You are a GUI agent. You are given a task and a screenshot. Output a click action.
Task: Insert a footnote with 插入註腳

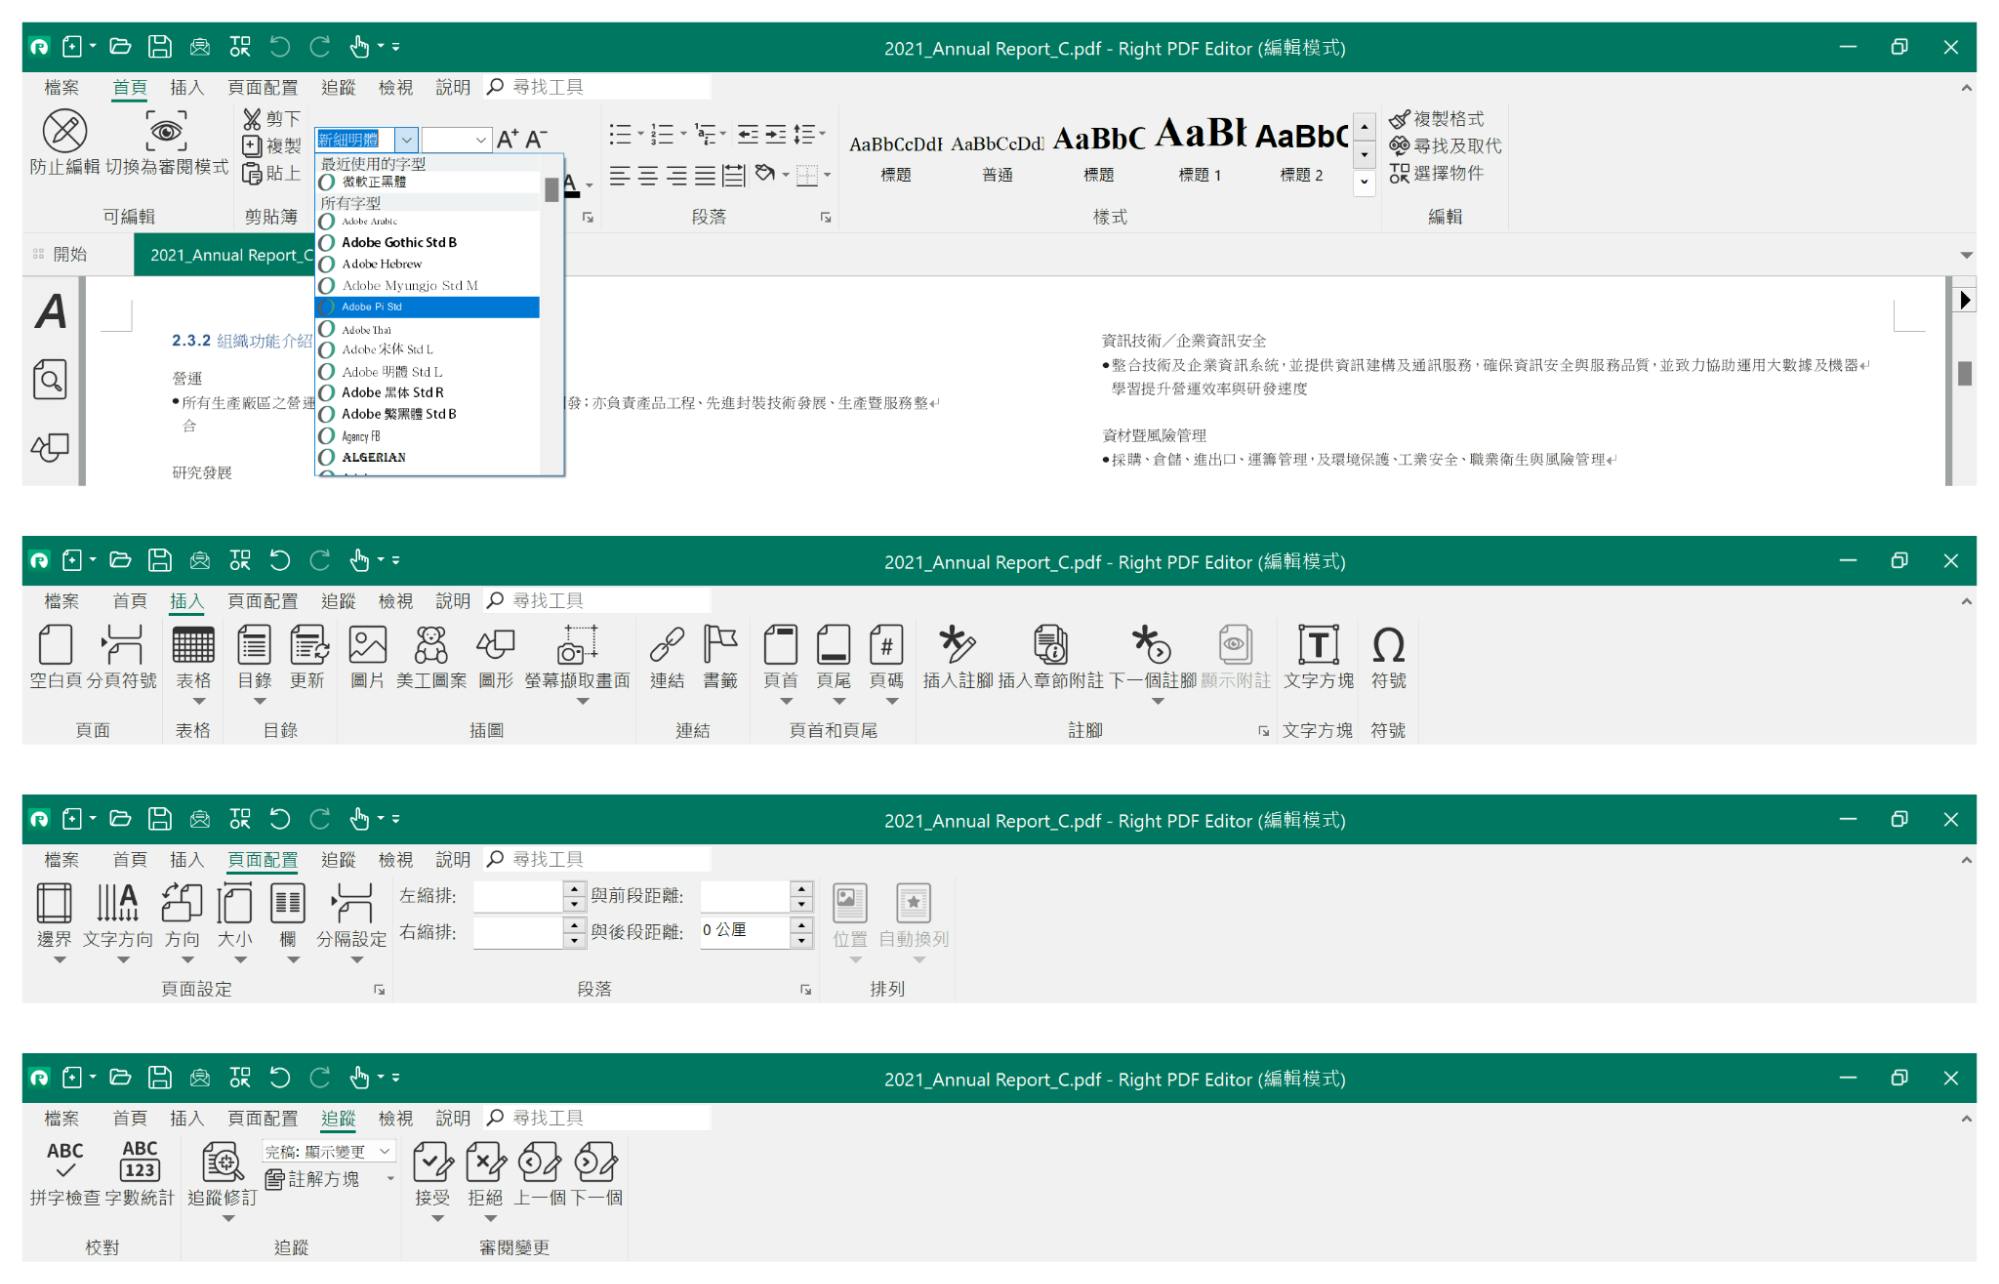point(957,646)
